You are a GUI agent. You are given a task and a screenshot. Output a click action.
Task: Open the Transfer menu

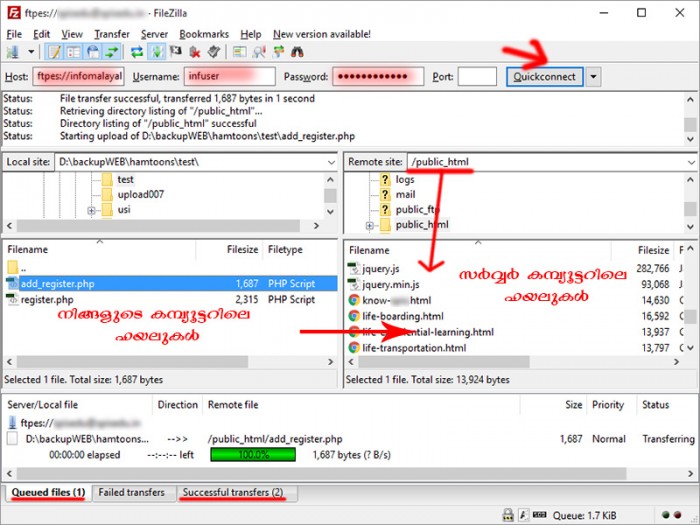112,34
